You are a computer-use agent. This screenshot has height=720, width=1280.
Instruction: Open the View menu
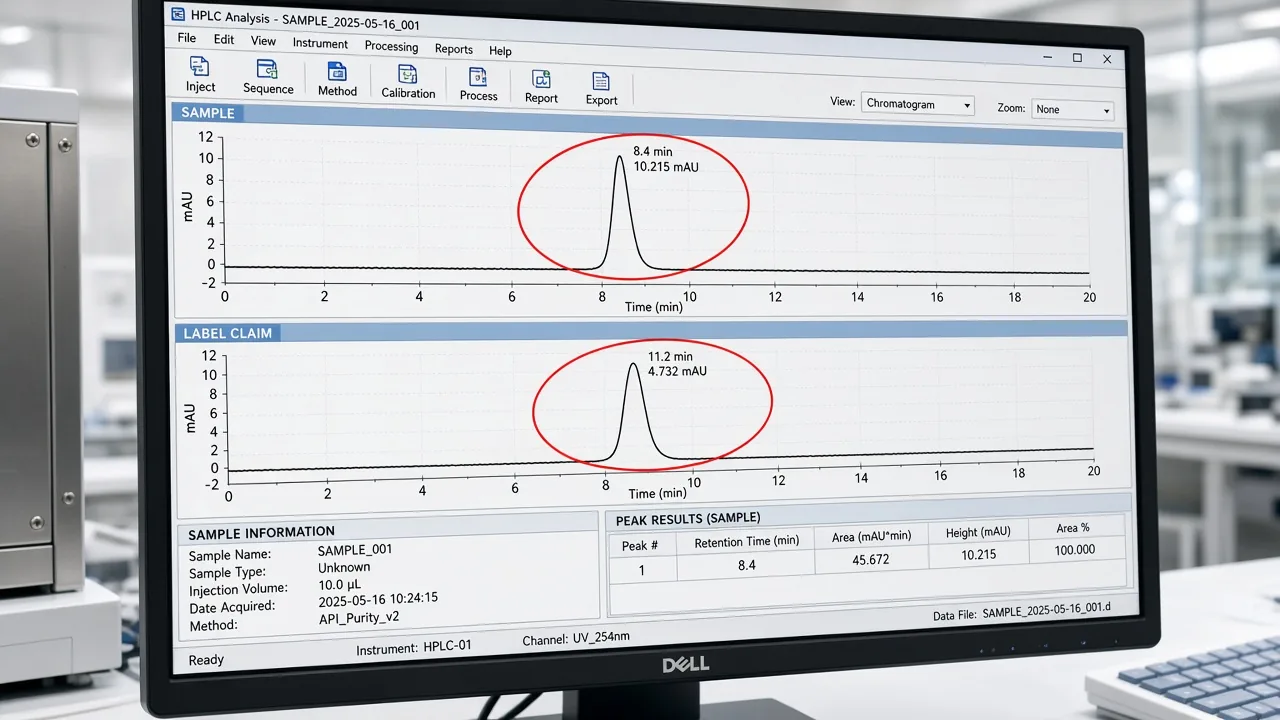click(x=263, y=41)
